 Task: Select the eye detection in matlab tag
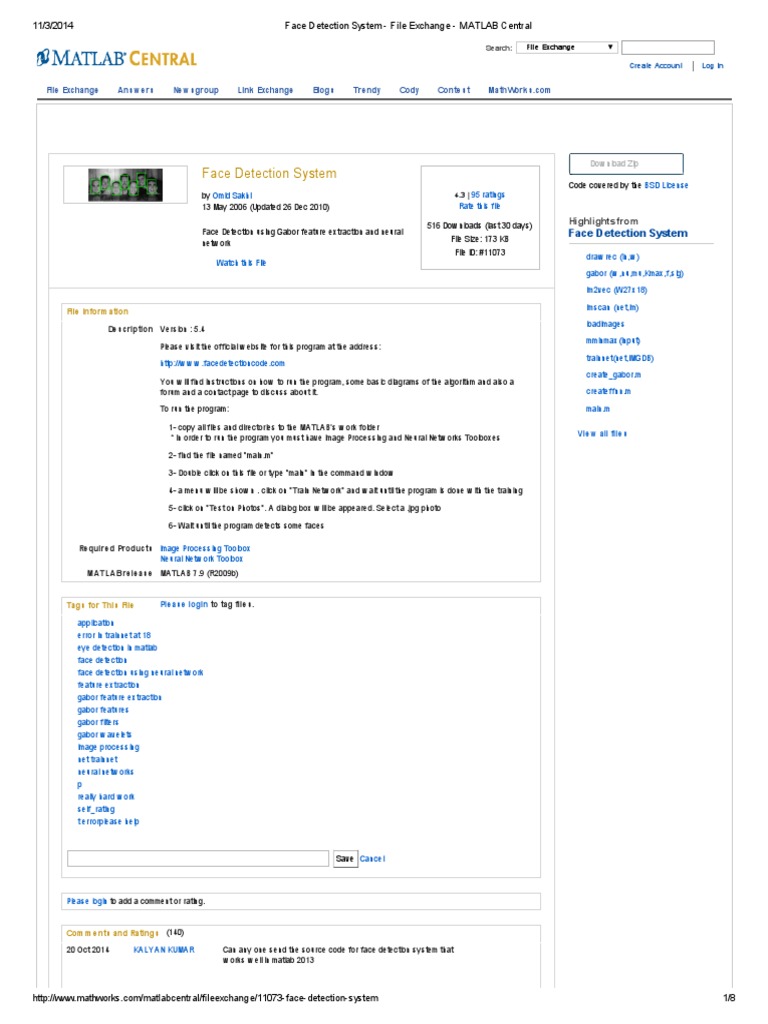[117, 648]
